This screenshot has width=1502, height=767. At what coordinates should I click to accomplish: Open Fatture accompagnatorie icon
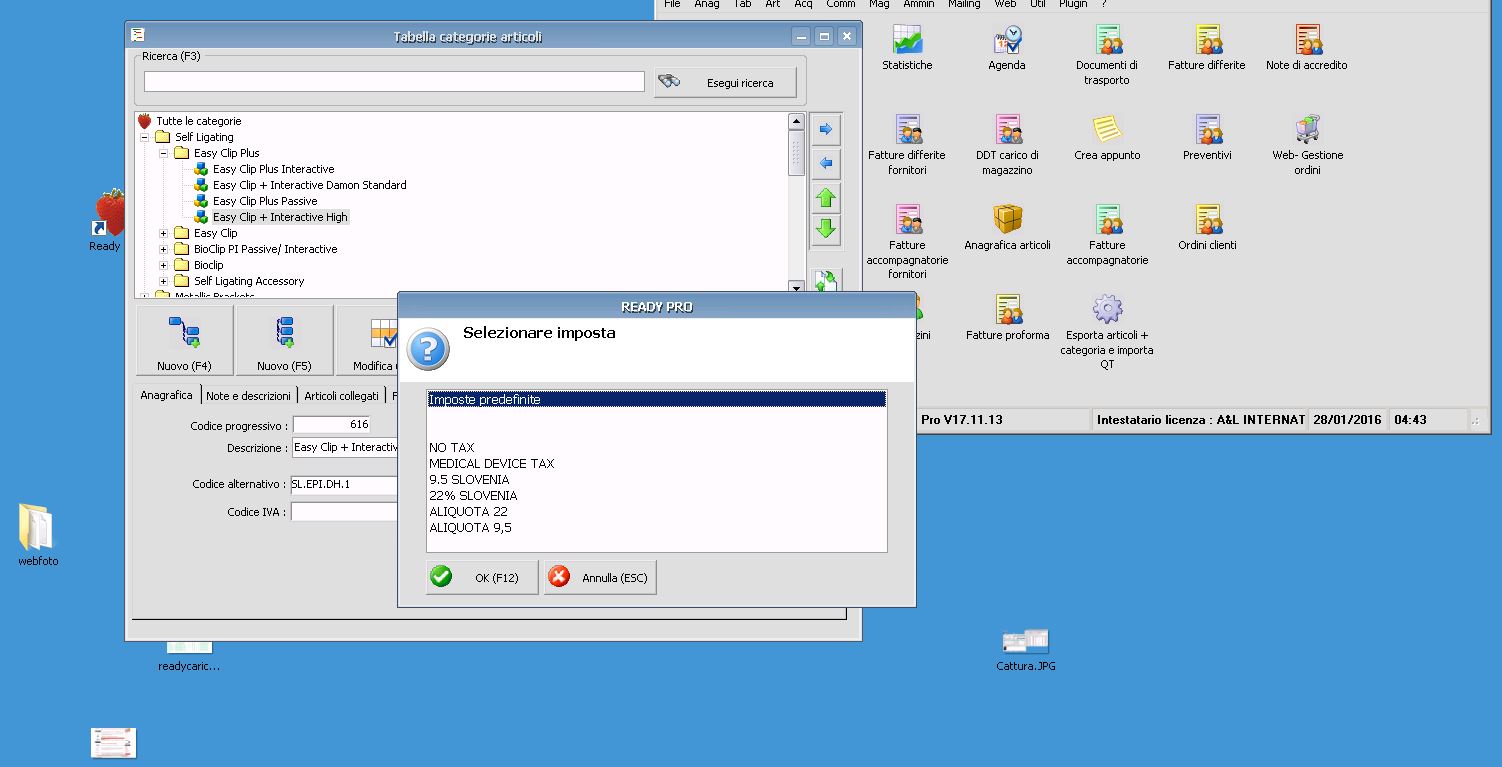(x=1107, y=235)
